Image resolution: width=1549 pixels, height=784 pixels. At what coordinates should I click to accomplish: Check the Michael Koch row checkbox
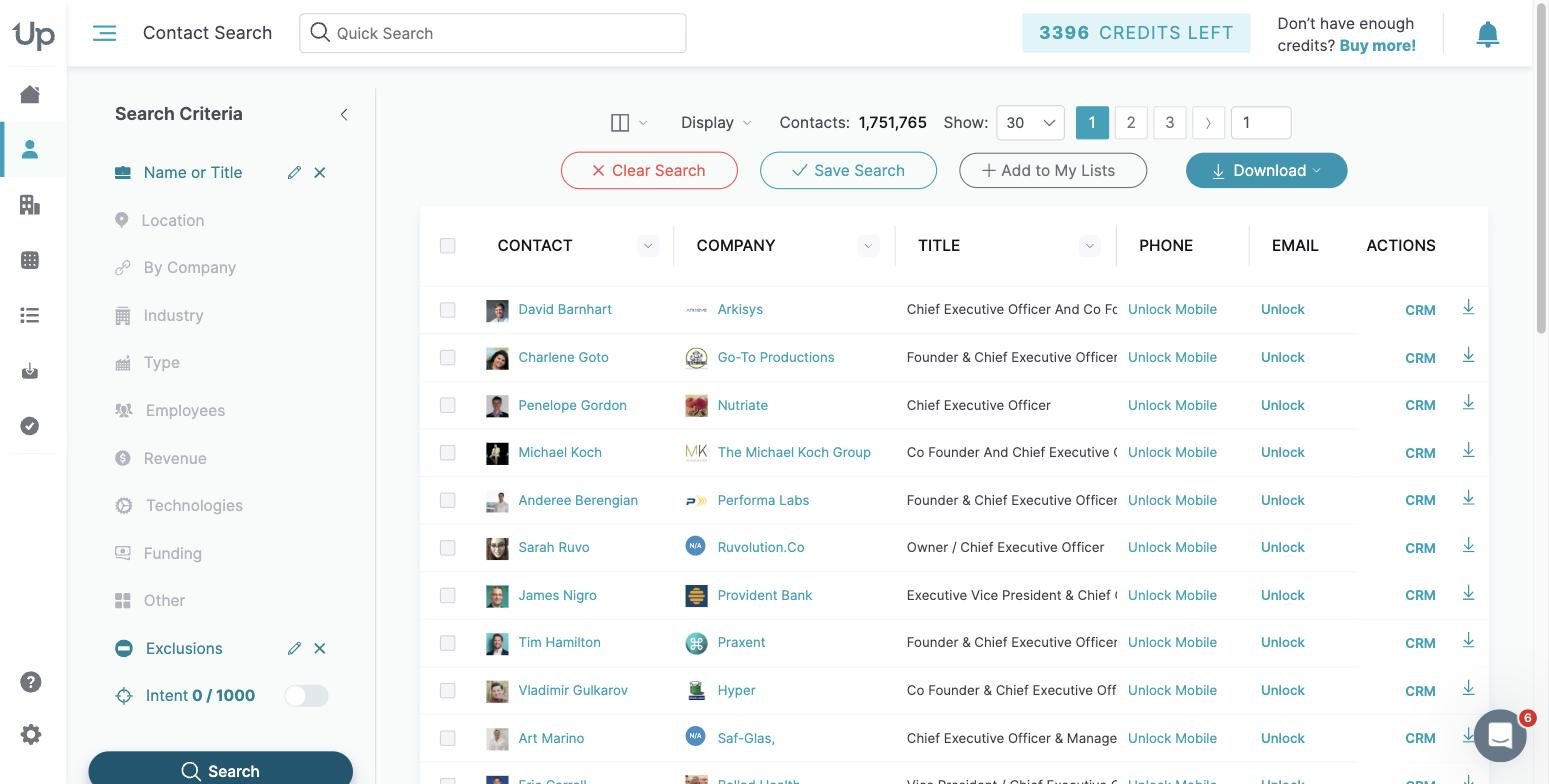tap(447, 453)
